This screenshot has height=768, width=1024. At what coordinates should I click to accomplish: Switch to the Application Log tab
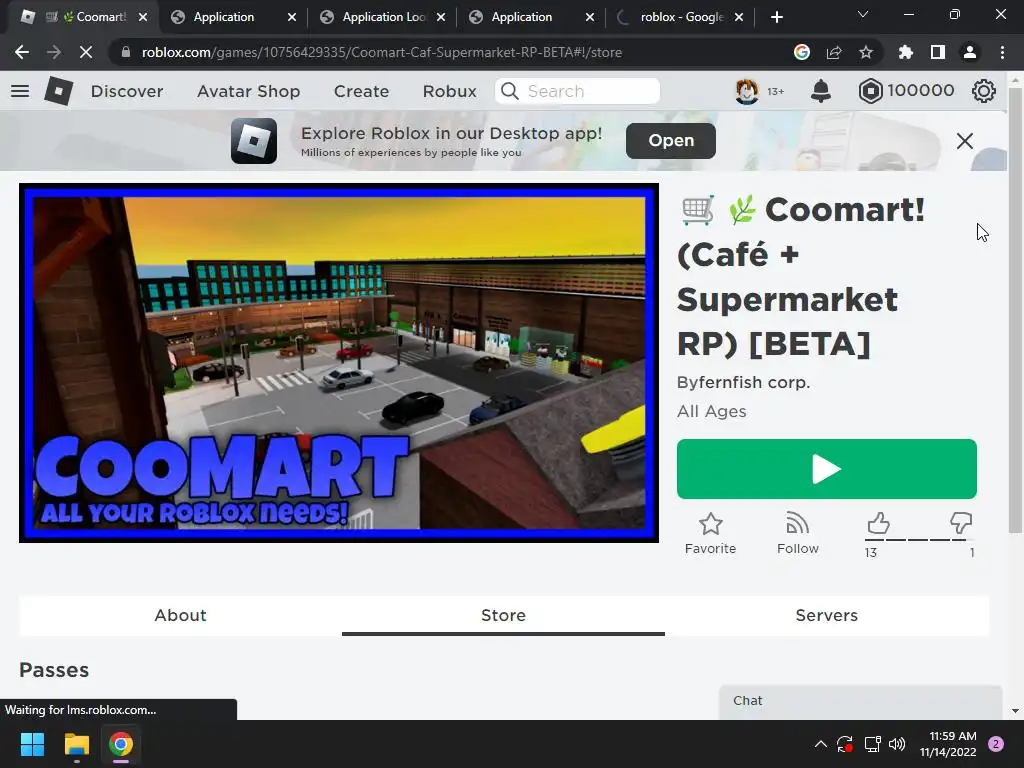tap(383, 17)
